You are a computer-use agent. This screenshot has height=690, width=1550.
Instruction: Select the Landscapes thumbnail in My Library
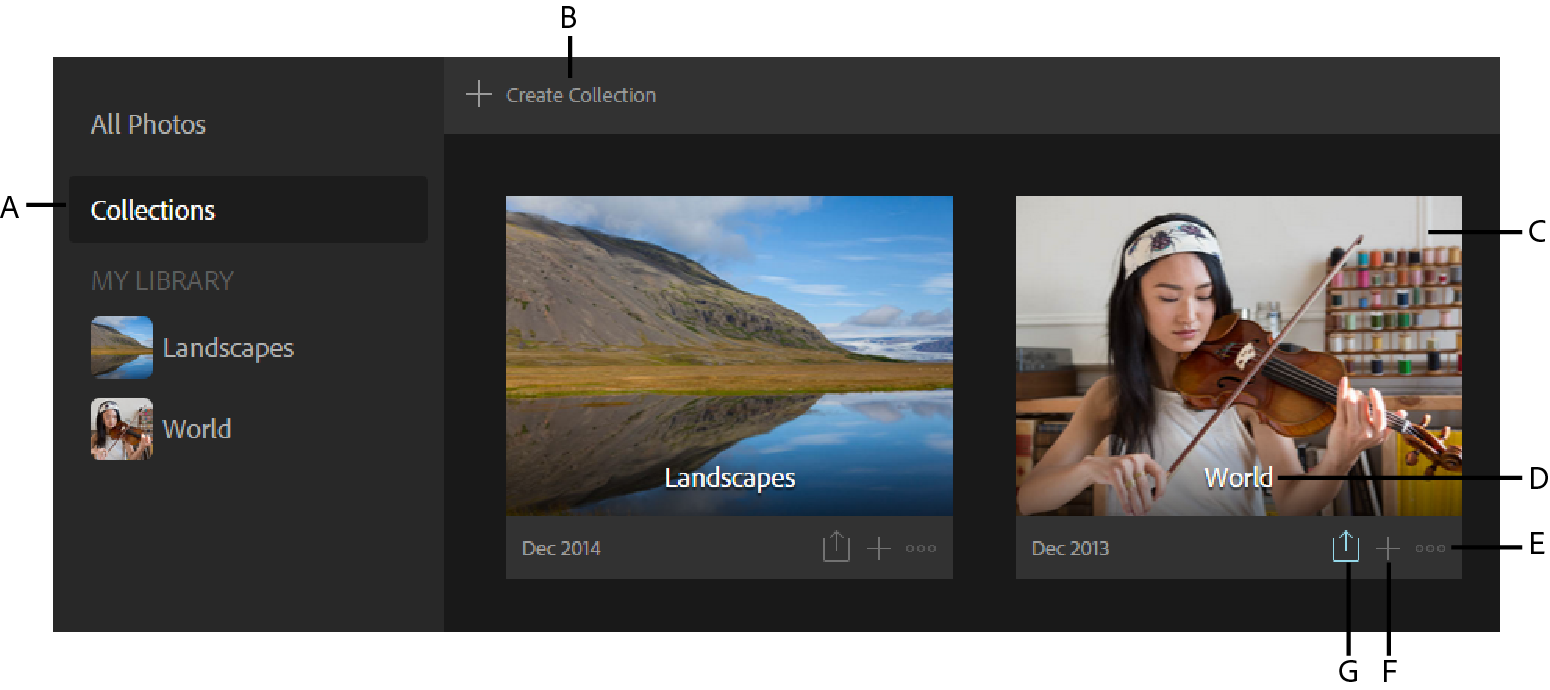pos(122,347)
